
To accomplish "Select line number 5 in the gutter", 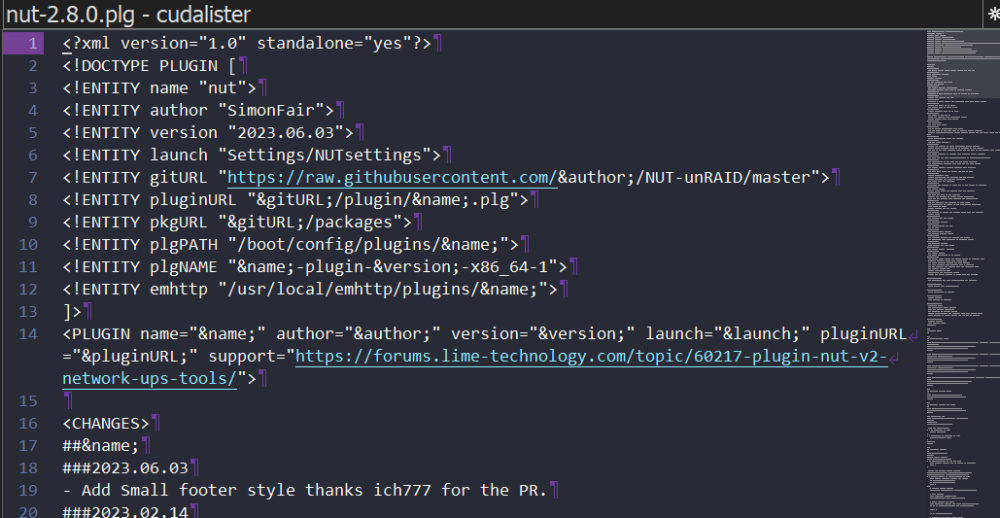I will [33, 133].
